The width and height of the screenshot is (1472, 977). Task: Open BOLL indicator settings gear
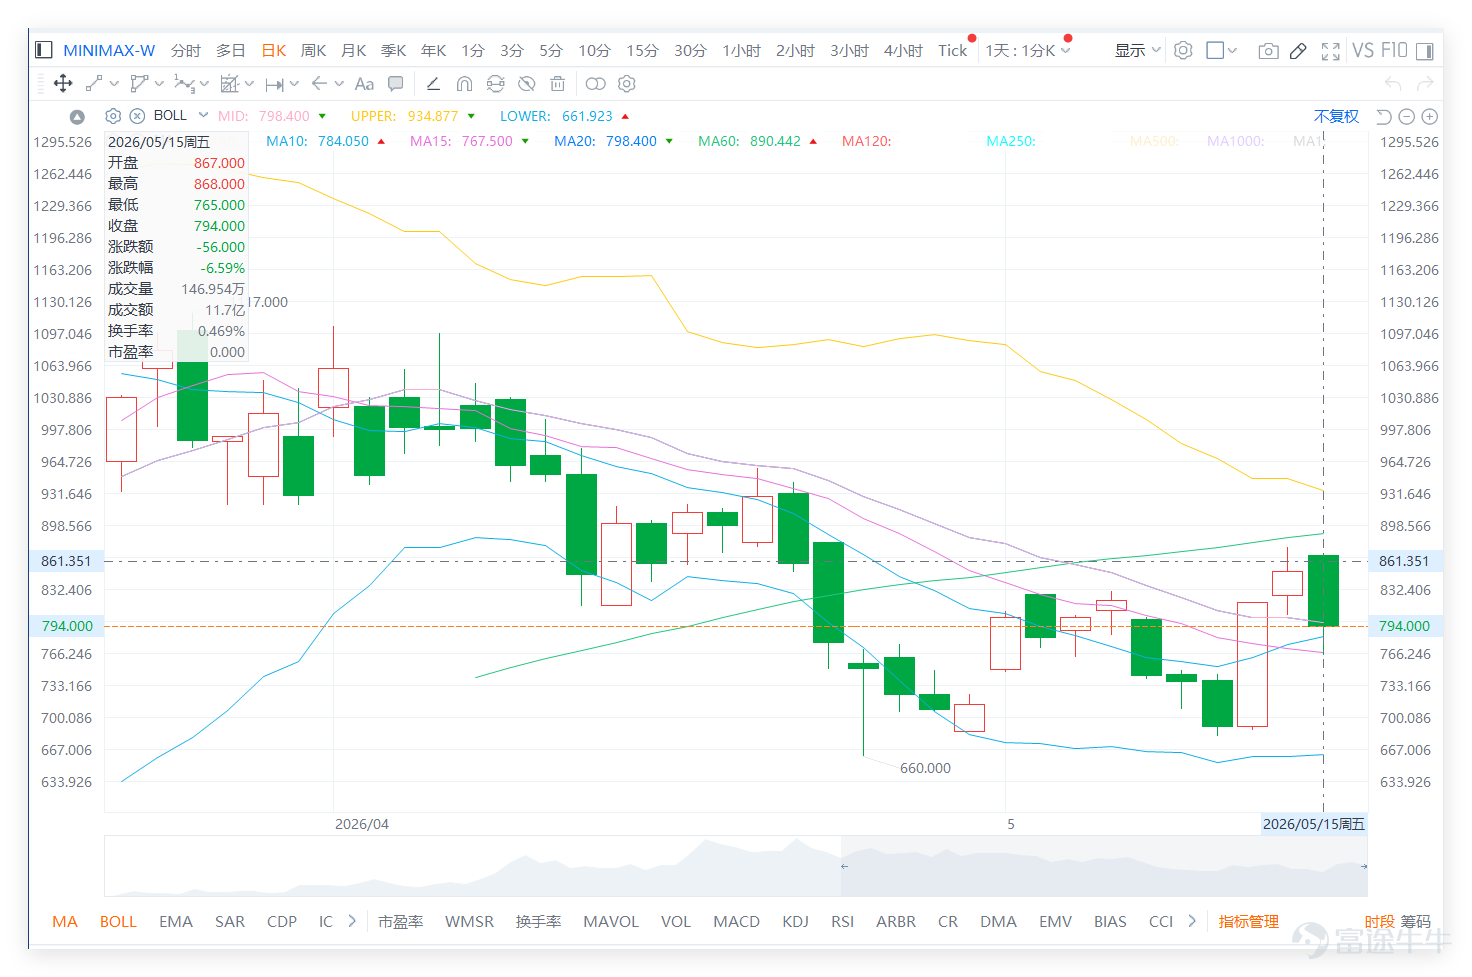113,116
